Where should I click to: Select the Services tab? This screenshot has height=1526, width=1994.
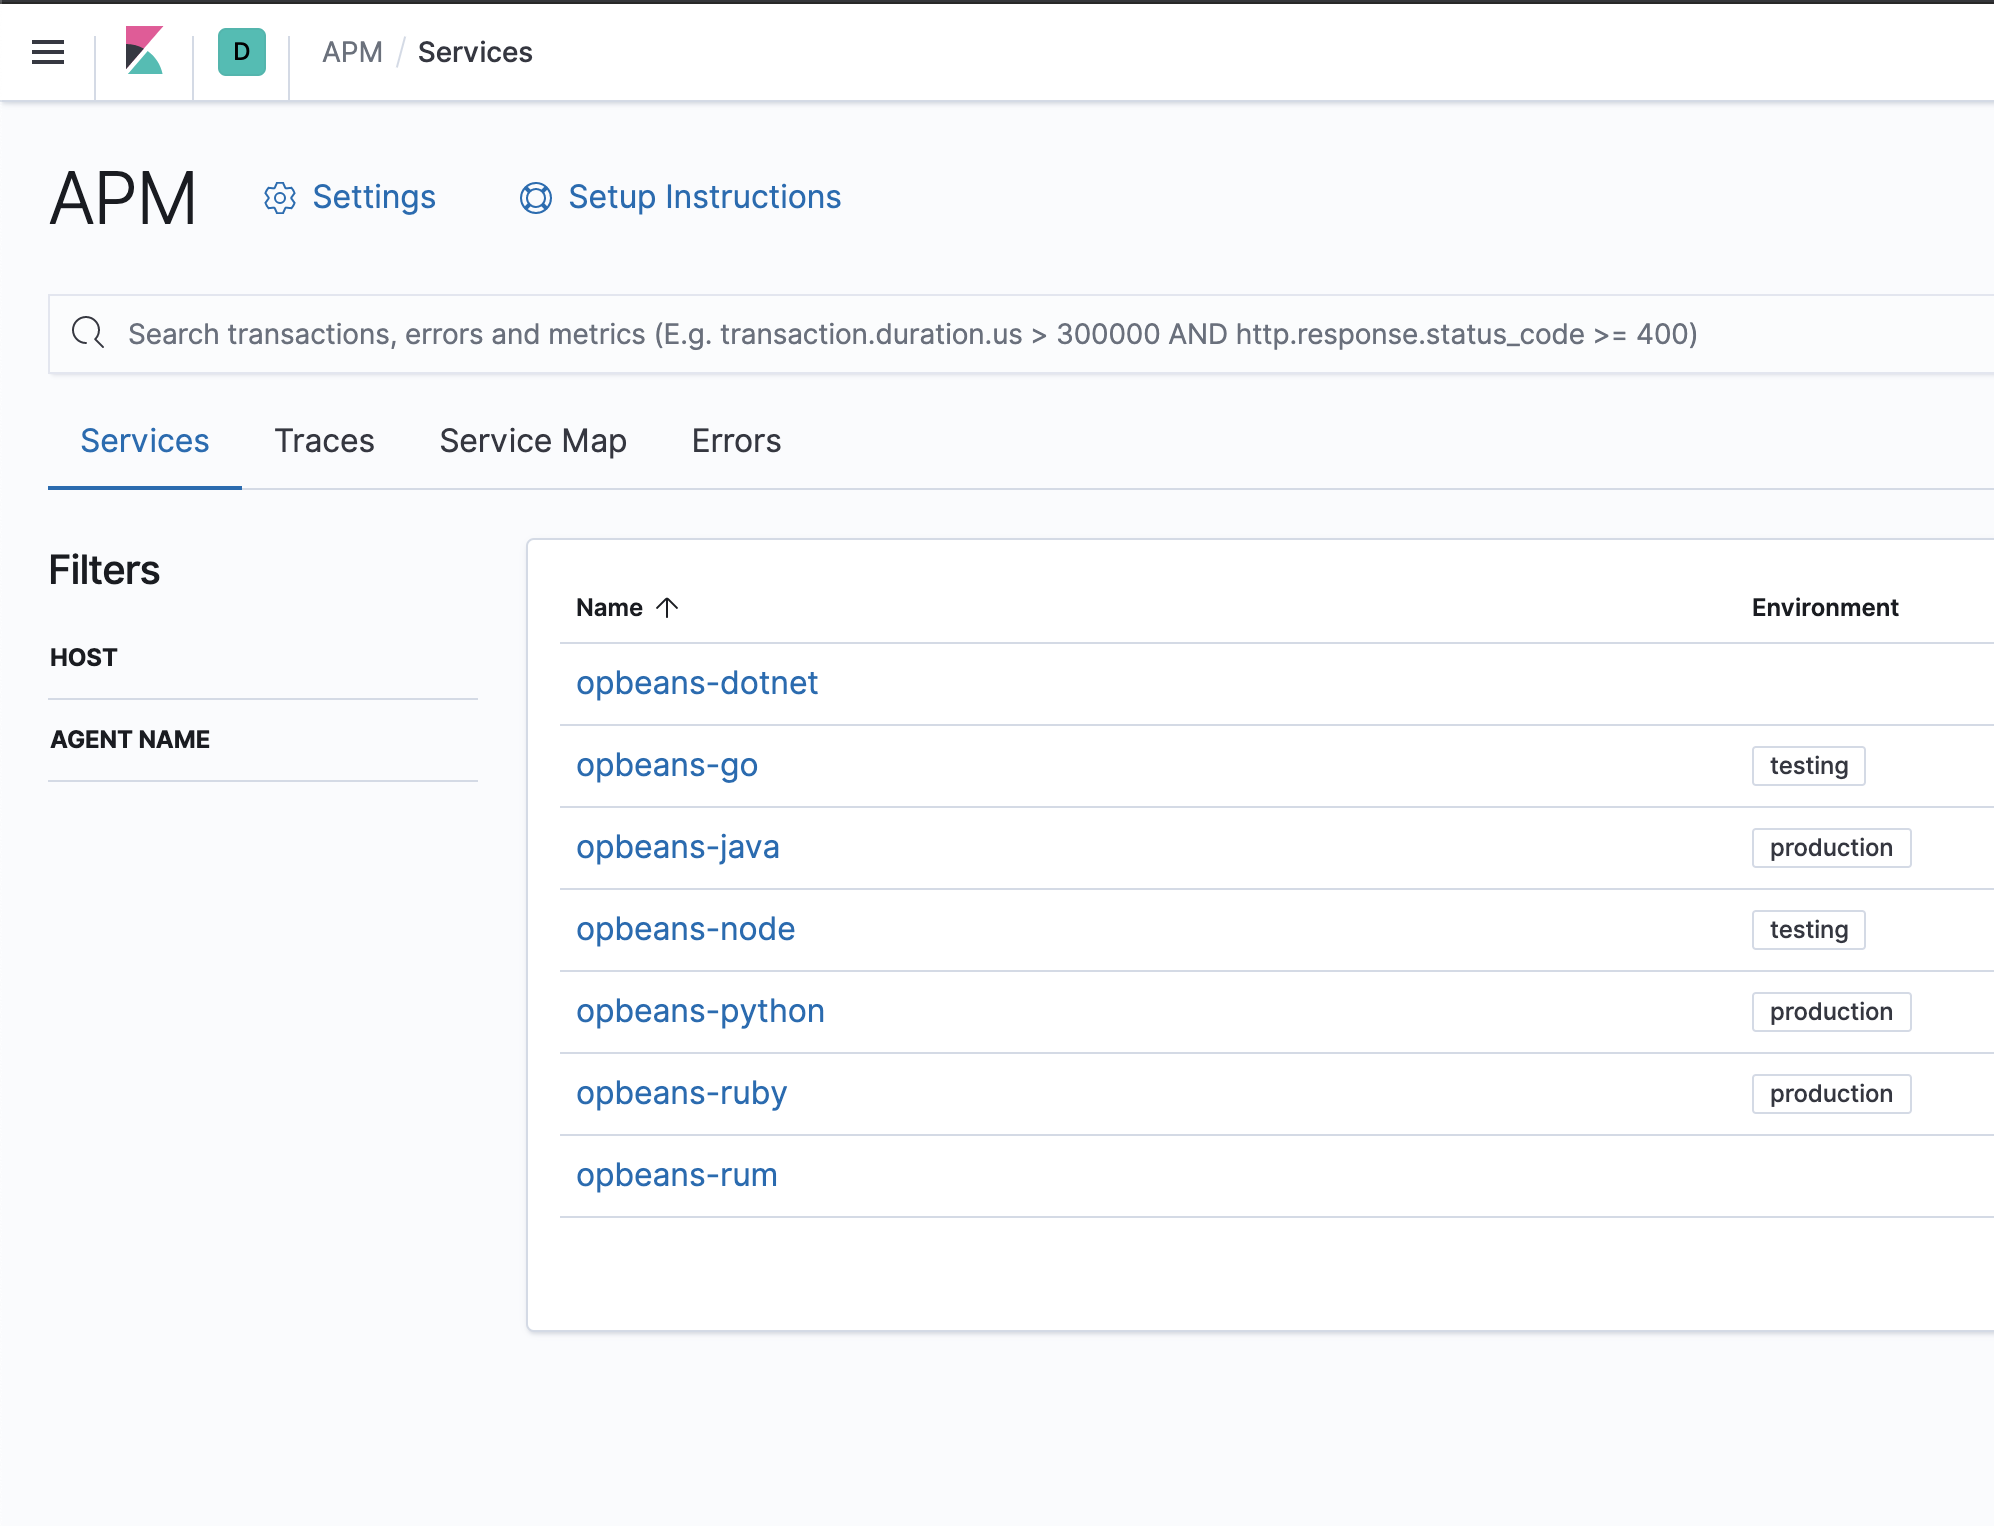coord(145,441)
